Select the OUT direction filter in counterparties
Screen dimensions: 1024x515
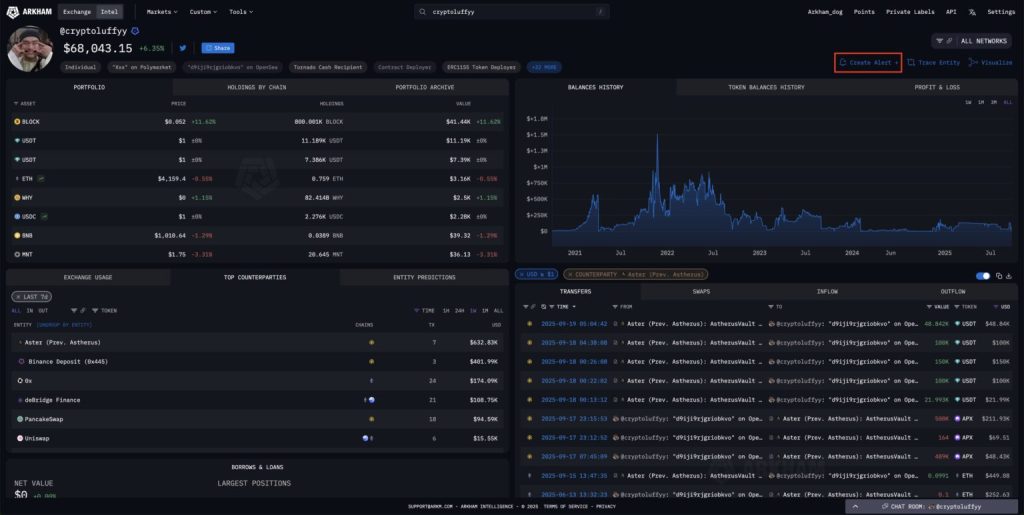[x=43, y=311]
